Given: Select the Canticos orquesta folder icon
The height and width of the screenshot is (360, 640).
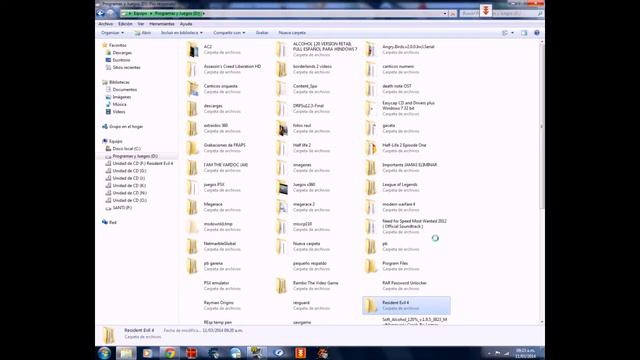Looking at the screenshot, I should [193, 89].
